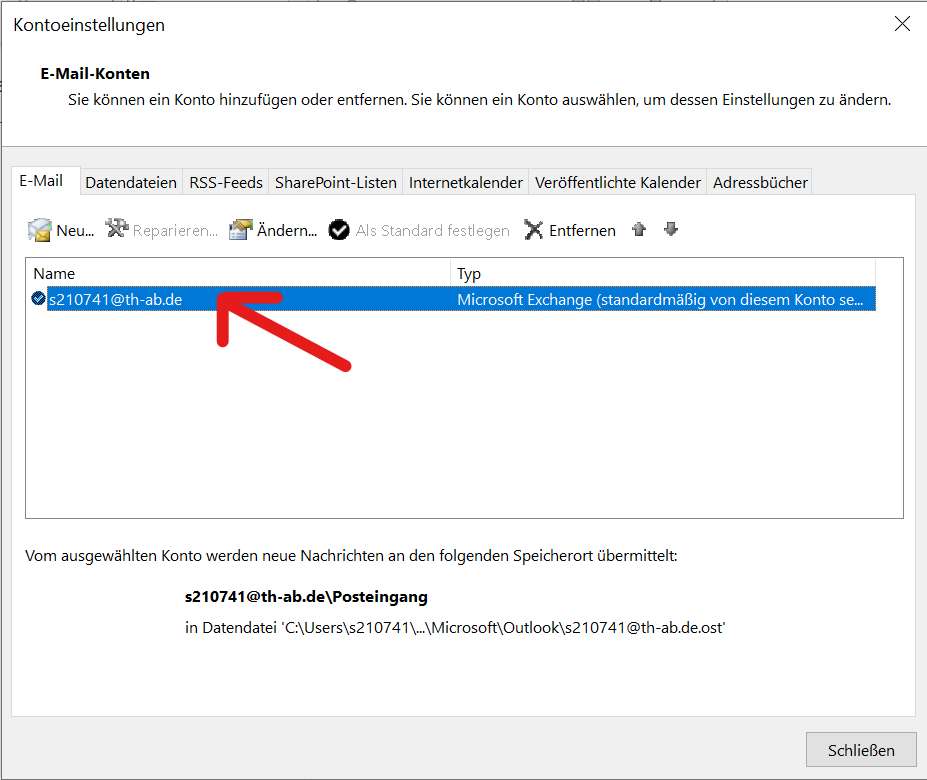The height and width of the screenshot is (780, 927).
Task: Click the Typ column header
Action: coord(663,273)
